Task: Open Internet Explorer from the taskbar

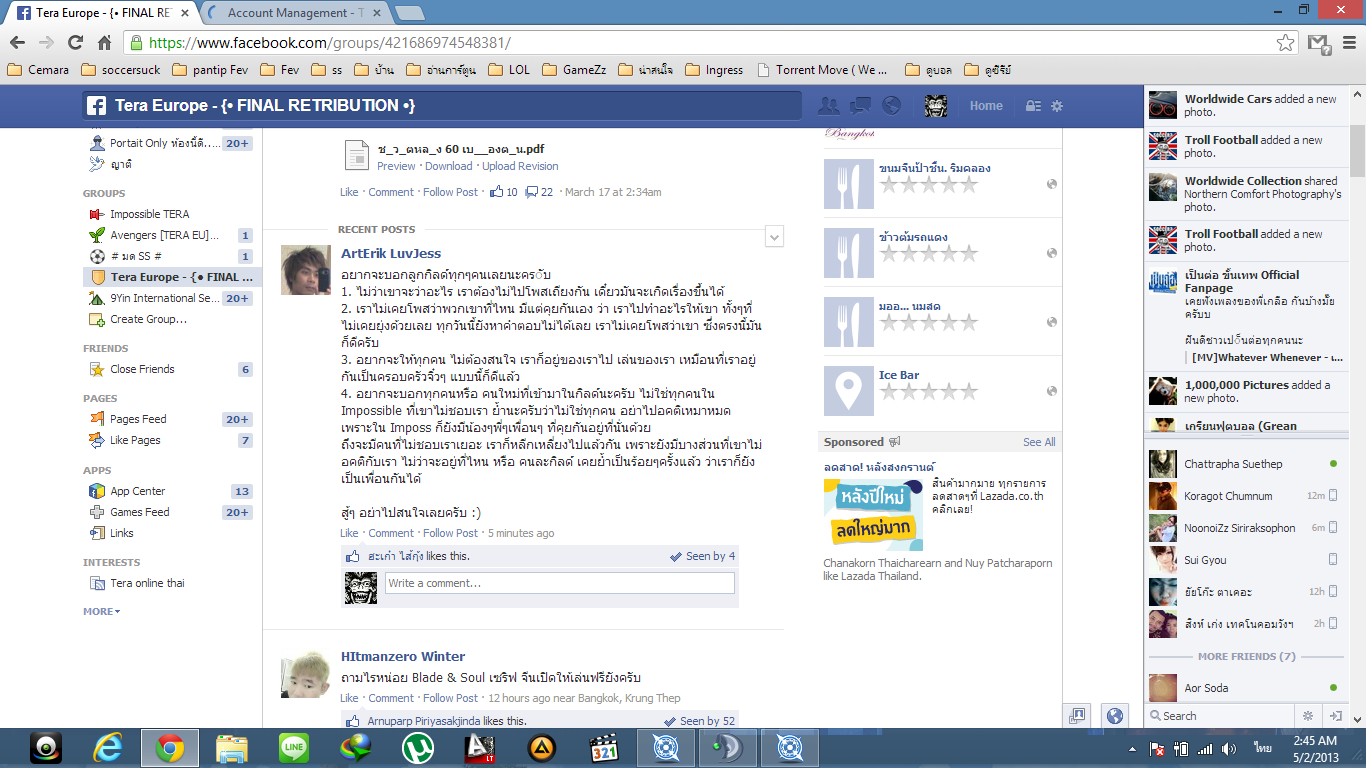Action: pos(108,748)
